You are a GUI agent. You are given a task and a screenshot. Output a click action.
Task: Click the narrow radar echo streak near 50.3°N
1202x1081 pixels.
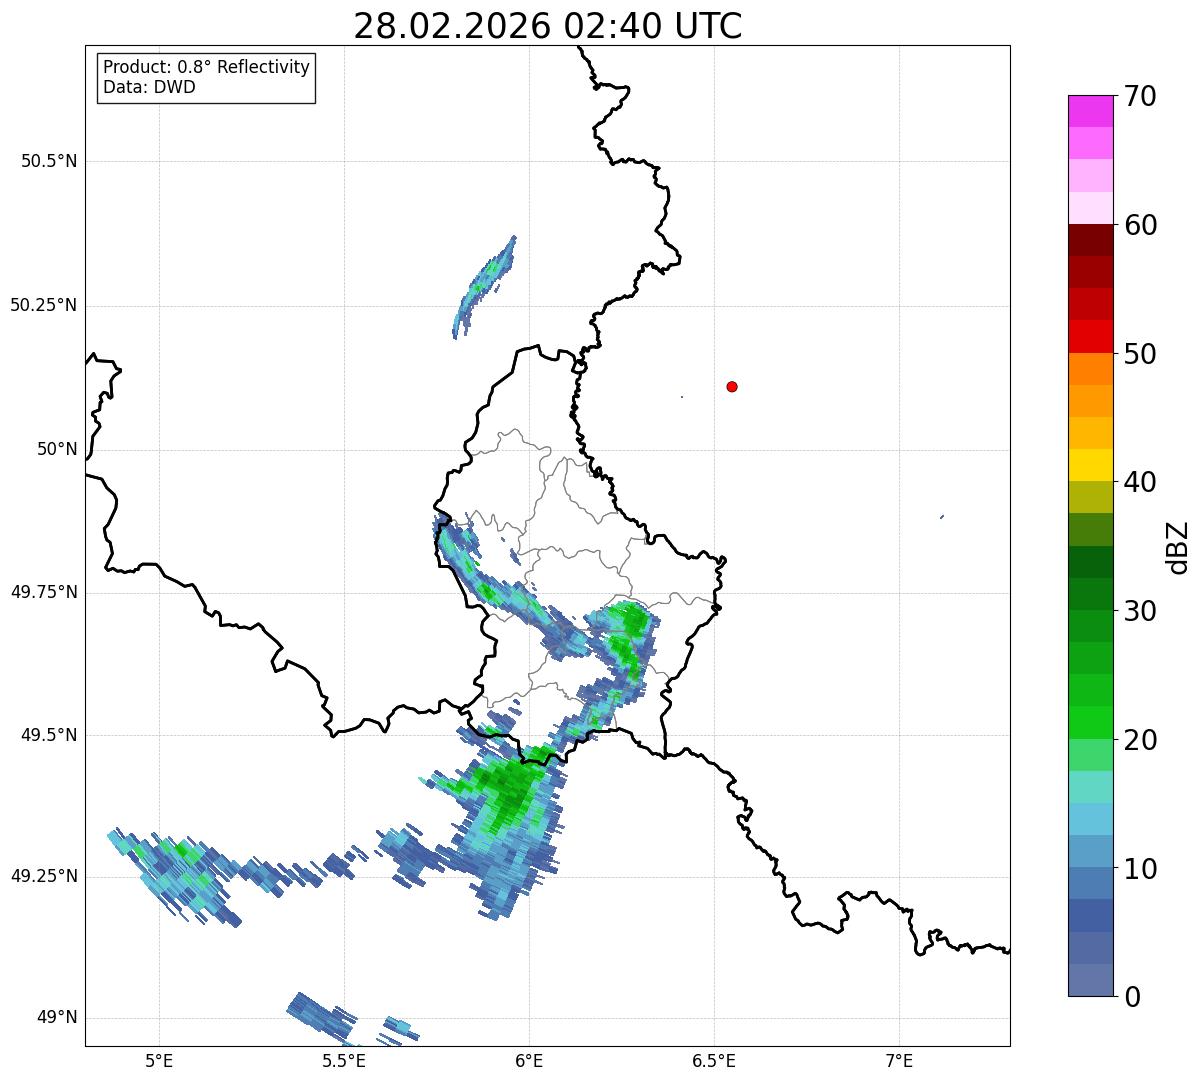pyautogui.click(x=484, y=287)
